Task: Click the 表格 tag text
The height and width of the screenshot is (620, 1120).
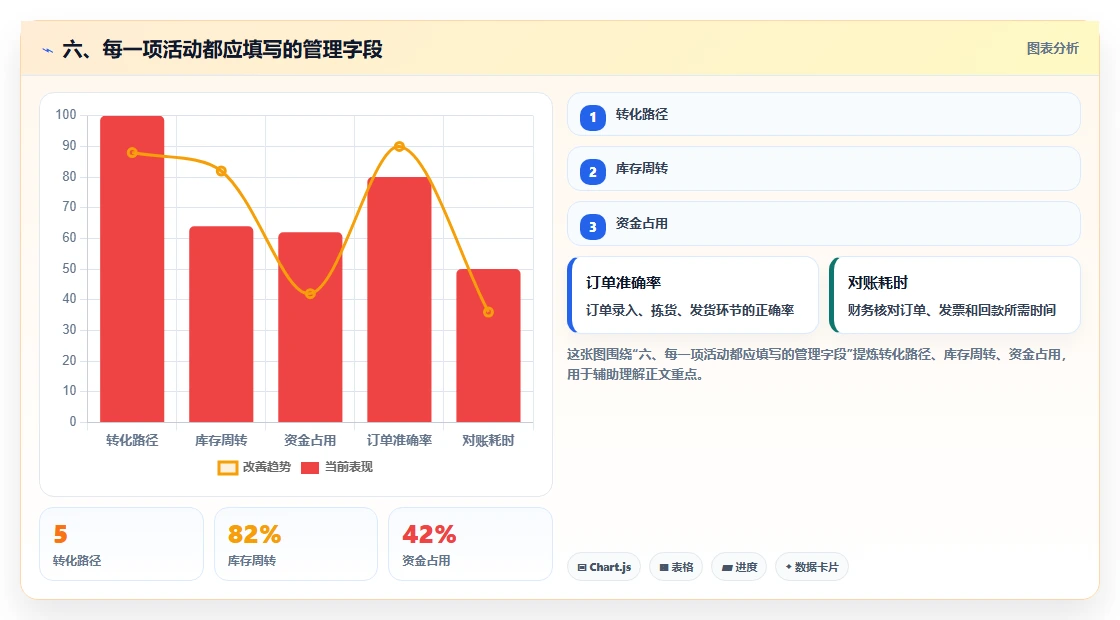Action: [x=682, y=567]
